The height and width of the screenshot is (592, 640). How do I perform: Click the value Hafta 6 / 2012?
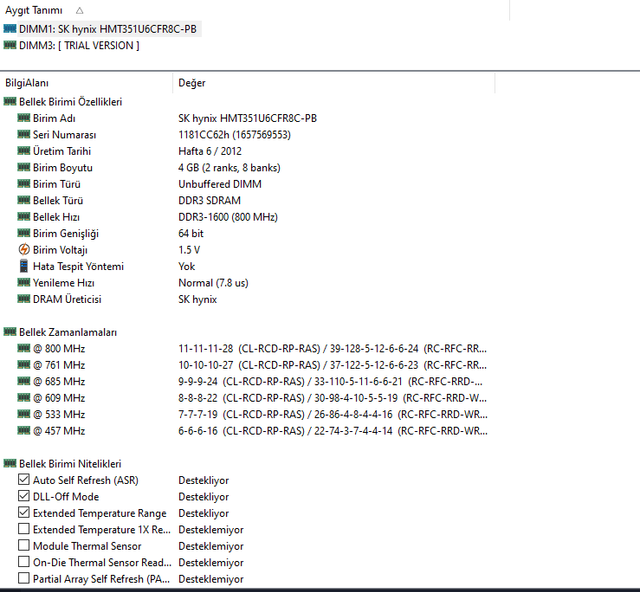click(x=210, y=151)
